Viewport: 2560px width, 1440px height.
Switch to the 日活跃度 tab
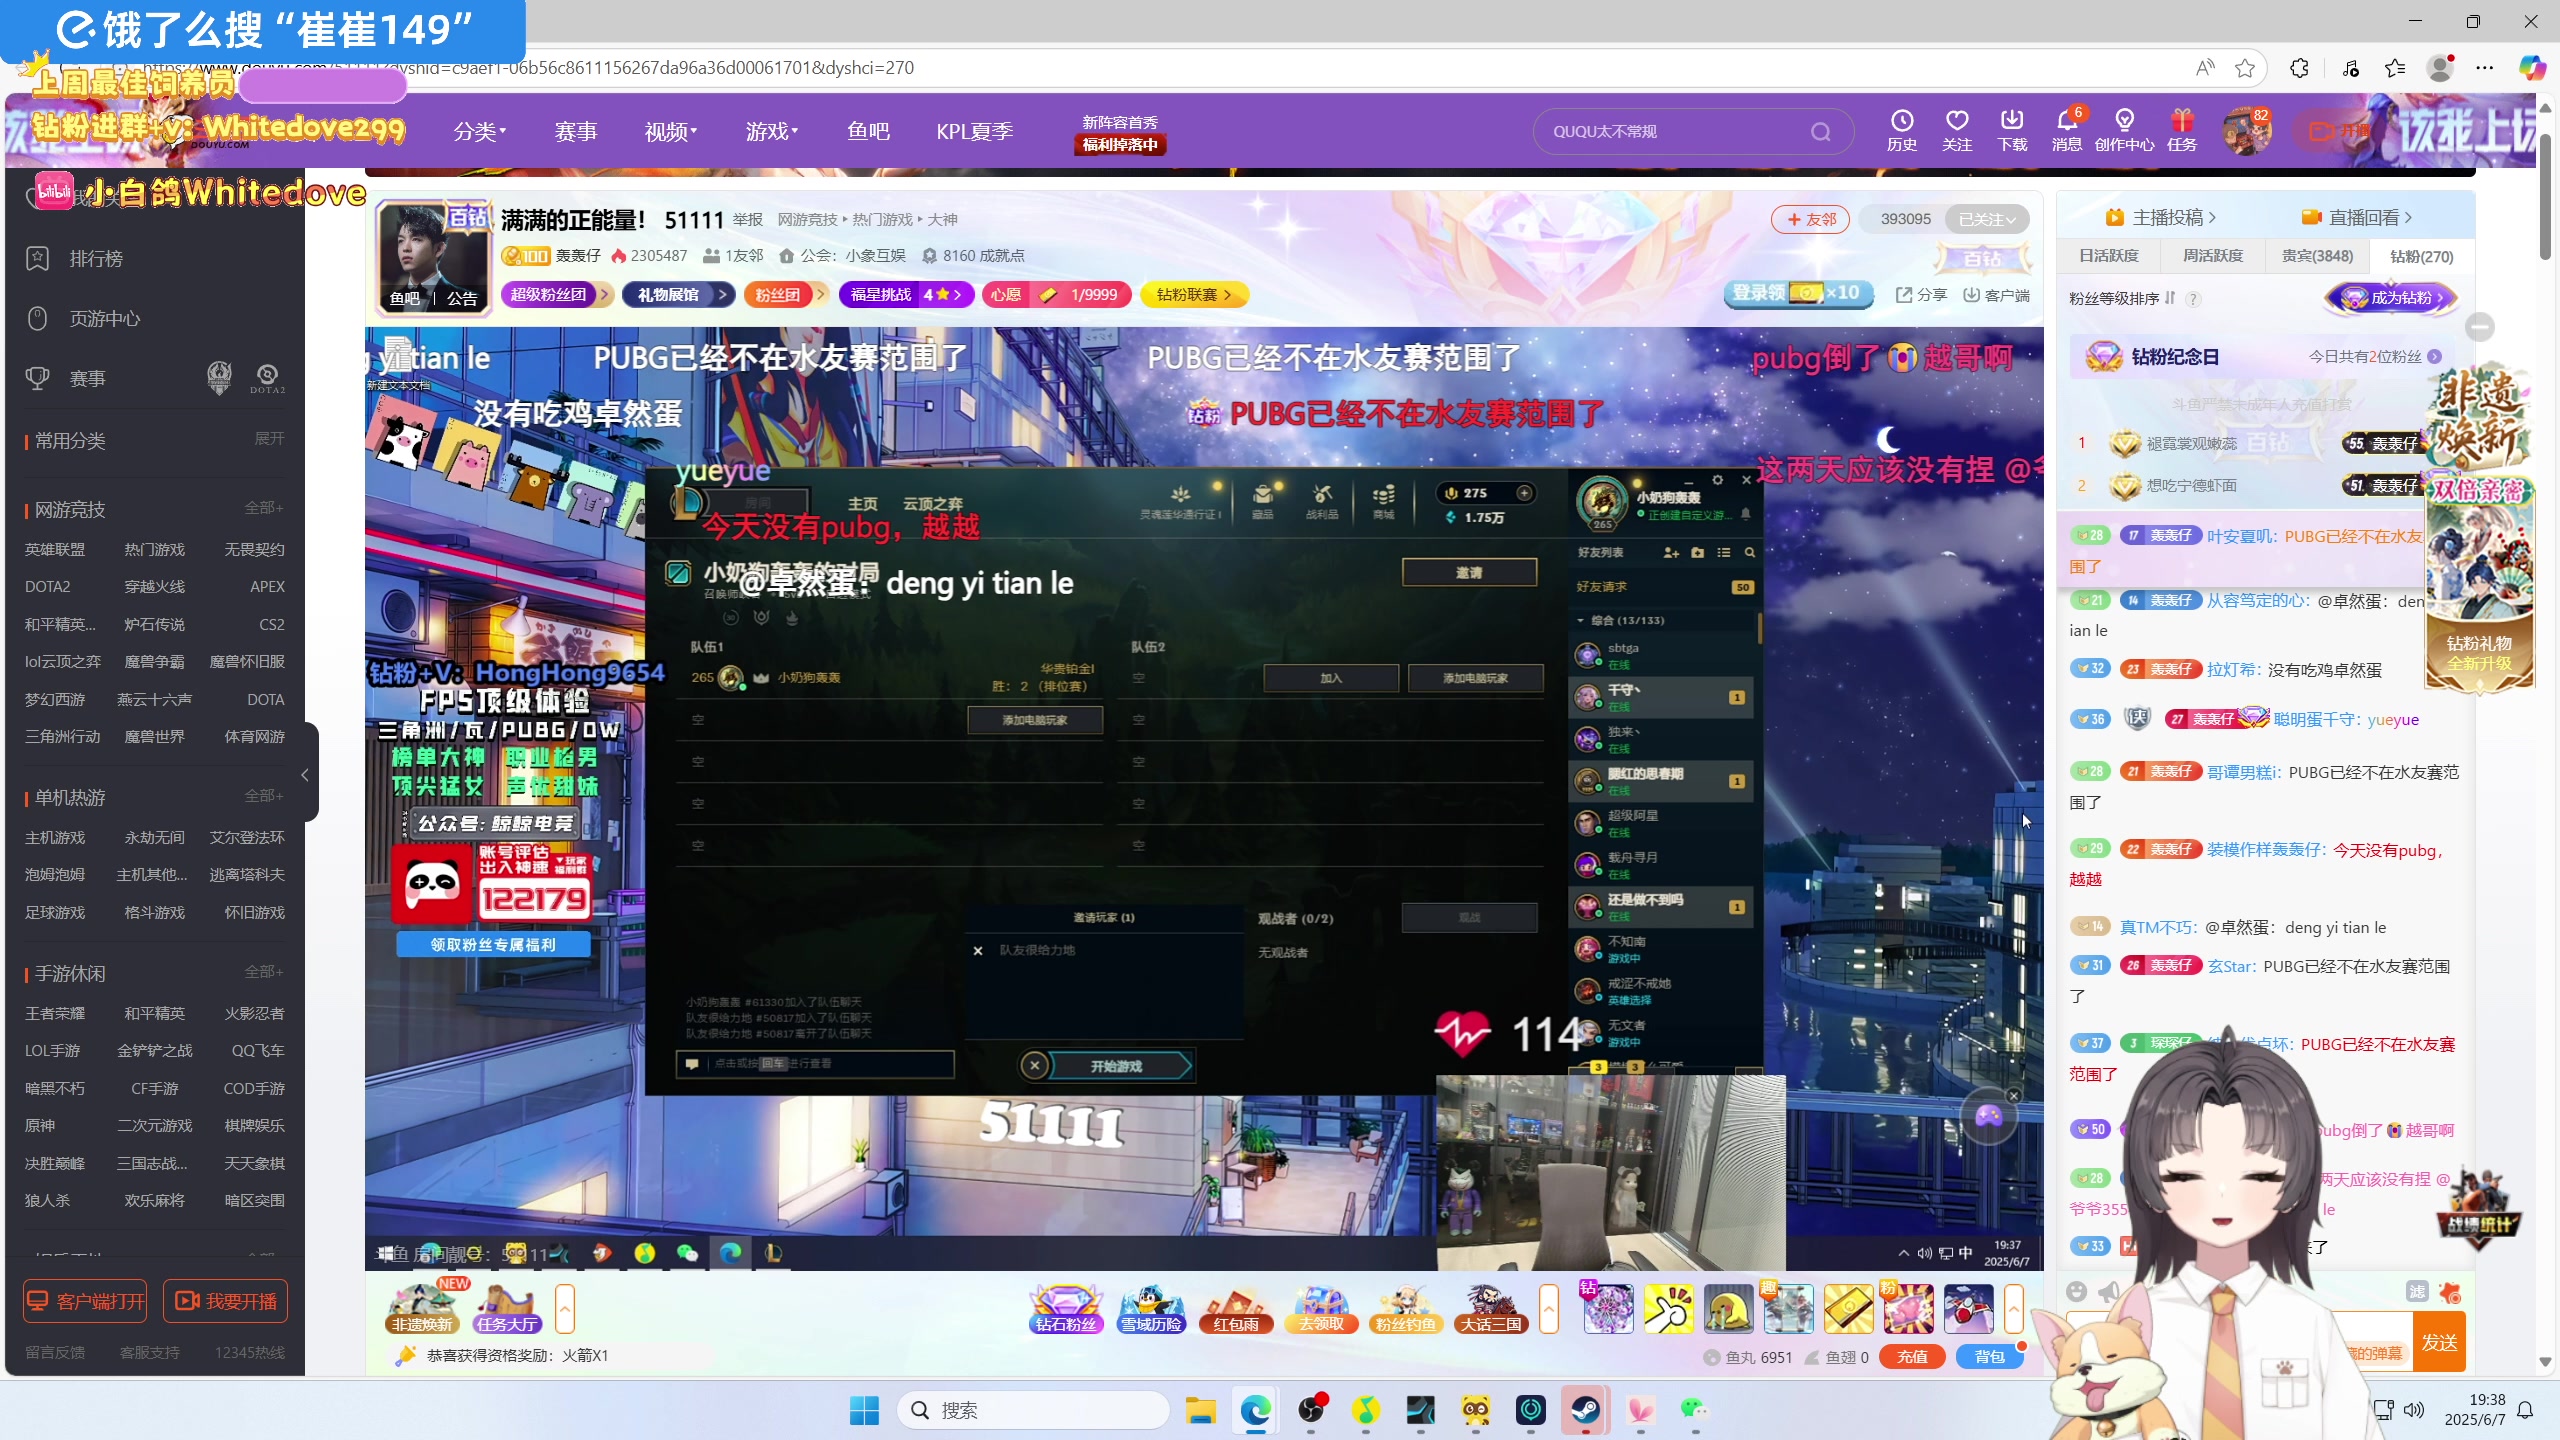[2108, 256]
